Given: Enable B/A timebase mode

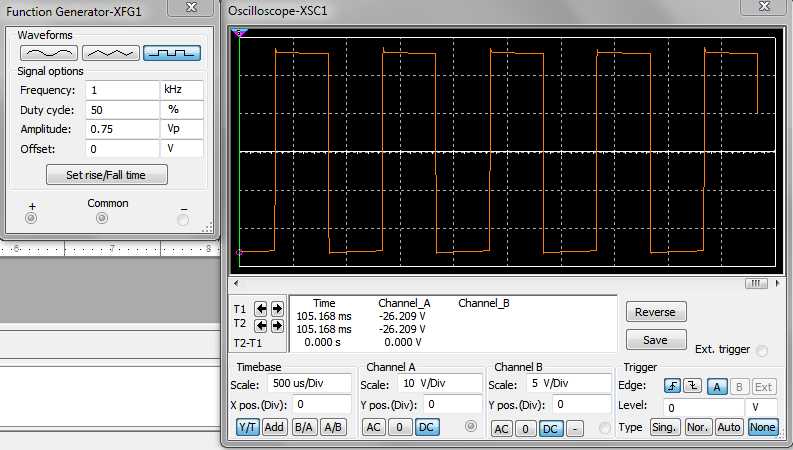Looking at the screenshot, I should click(x=303, y=427).
